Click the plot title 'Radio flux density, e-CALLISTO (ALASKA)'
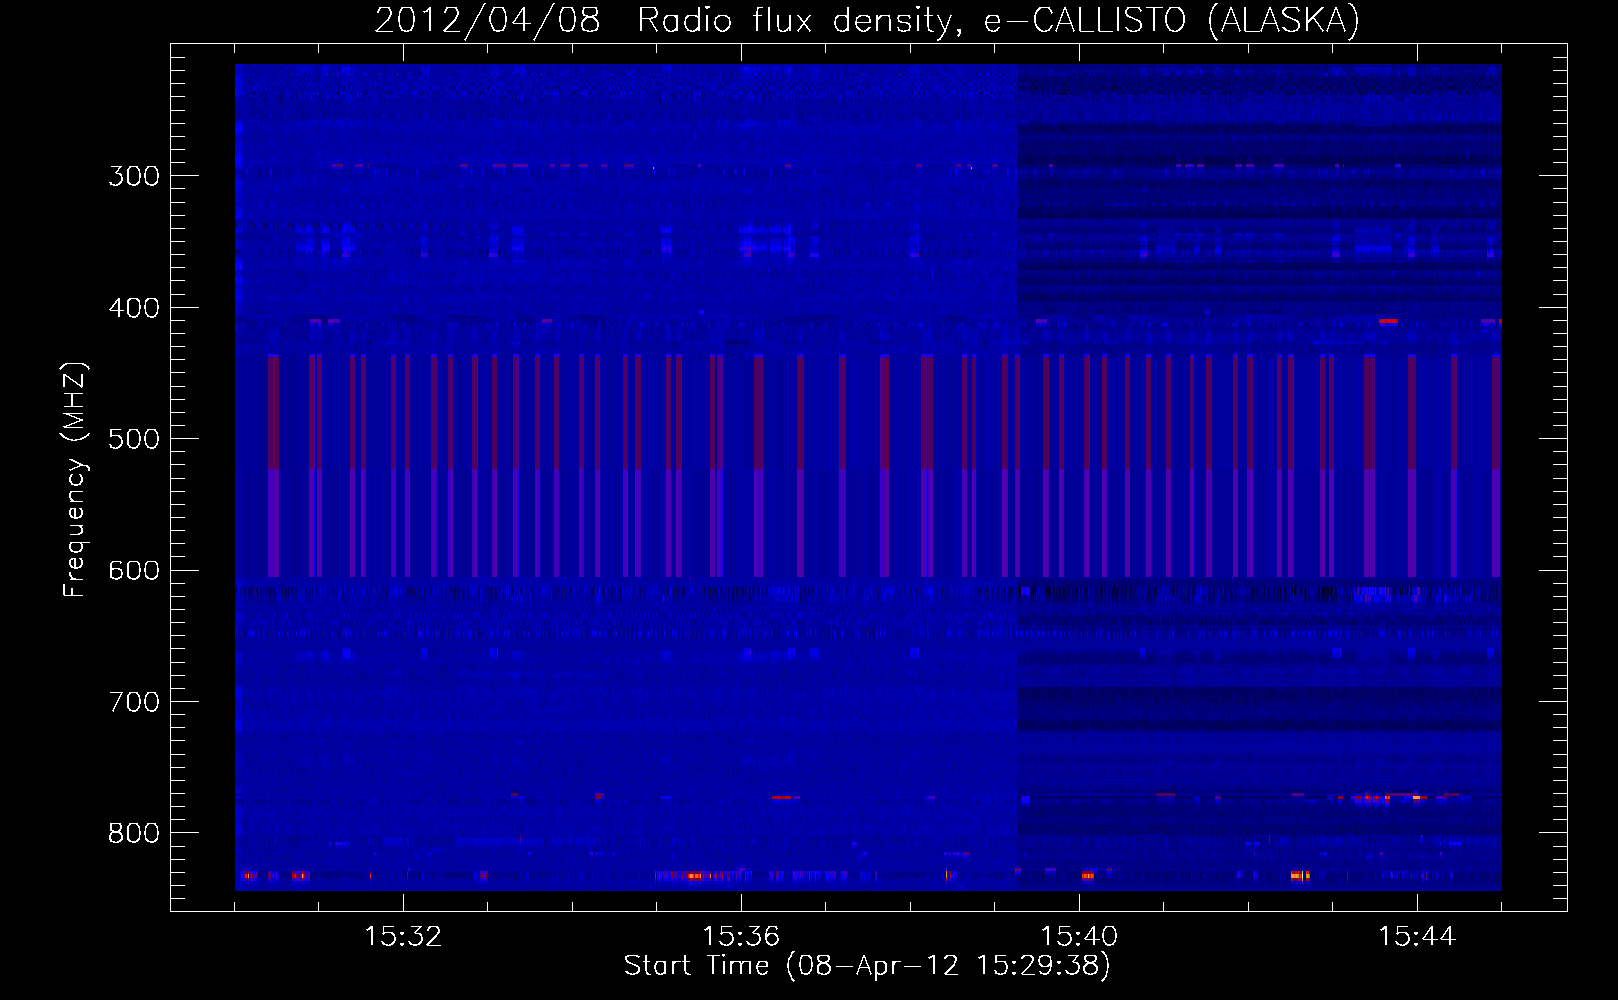This screenshot has height=1000, width=1618. pos(998,21)
